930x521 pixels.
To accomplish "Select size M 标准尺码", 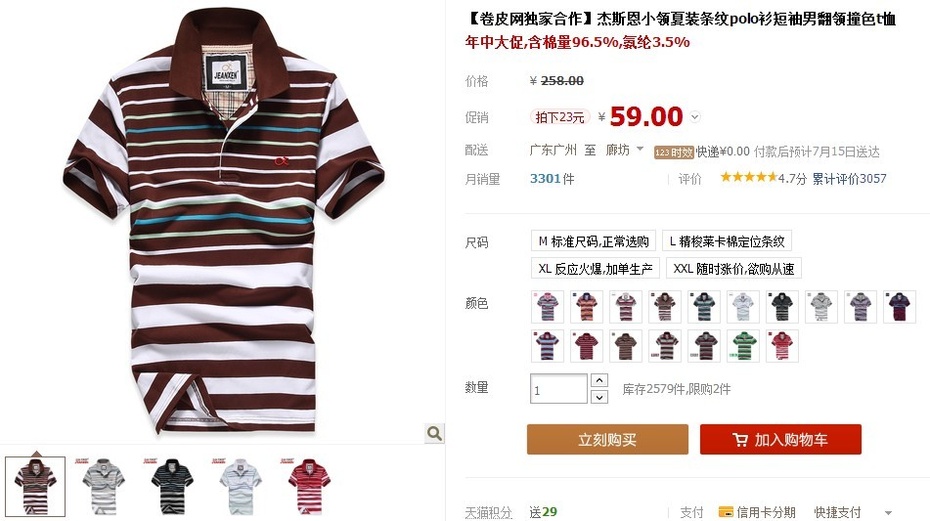I will (593, 242).
